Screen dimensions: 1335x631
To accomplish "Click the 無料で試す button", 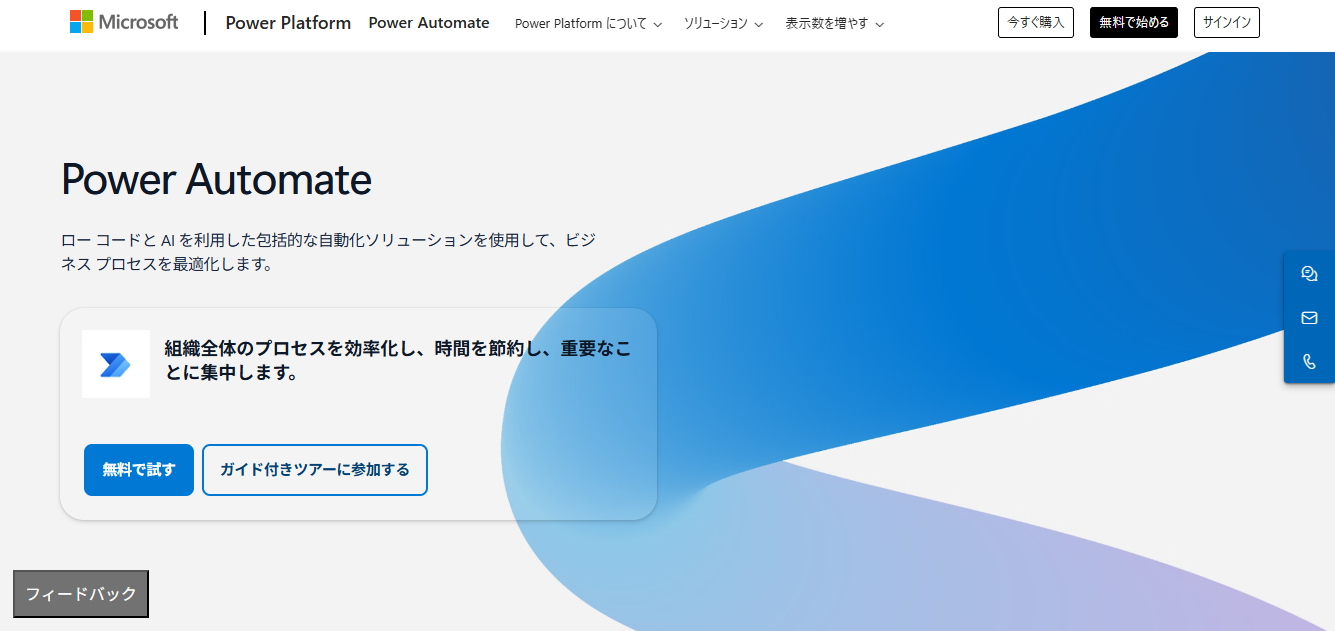I will tap(139, 470).
